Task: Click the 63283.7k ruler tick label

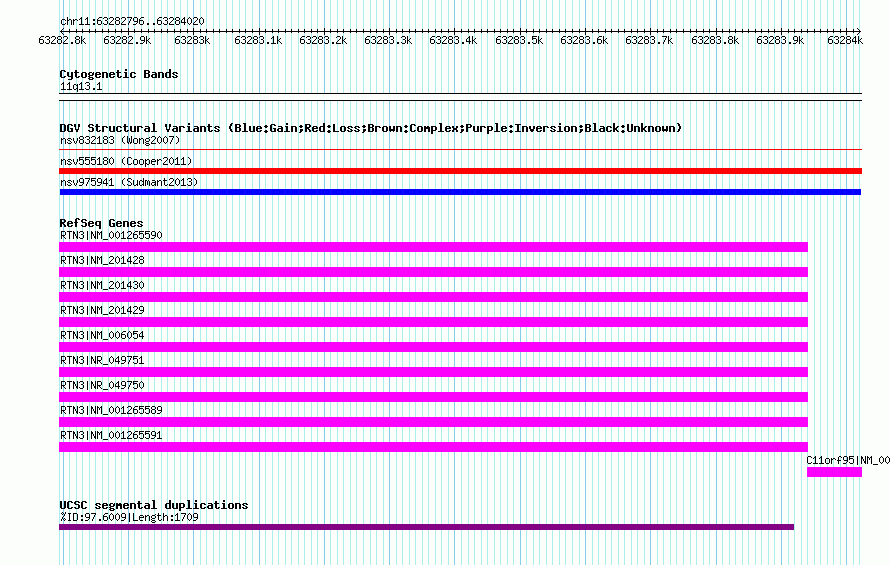Action: click(649, 40)
